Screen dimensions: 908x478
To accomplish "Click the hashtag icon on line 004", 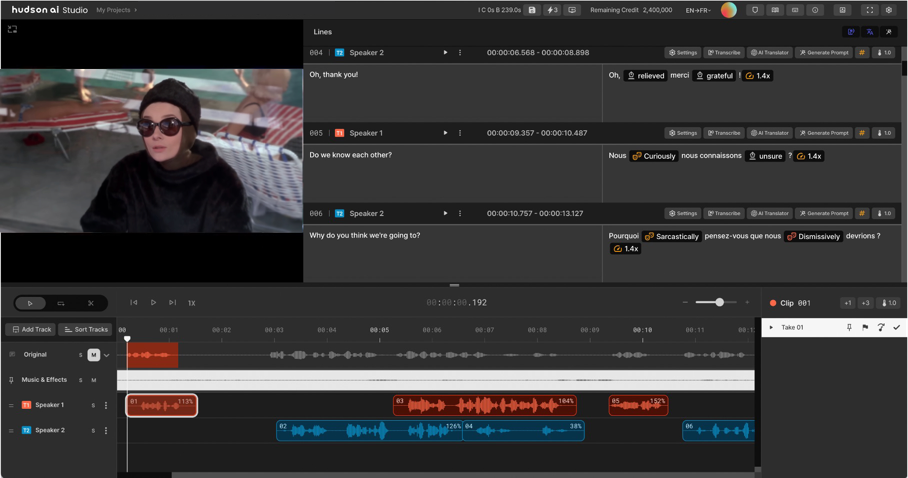I will (862, 52).
